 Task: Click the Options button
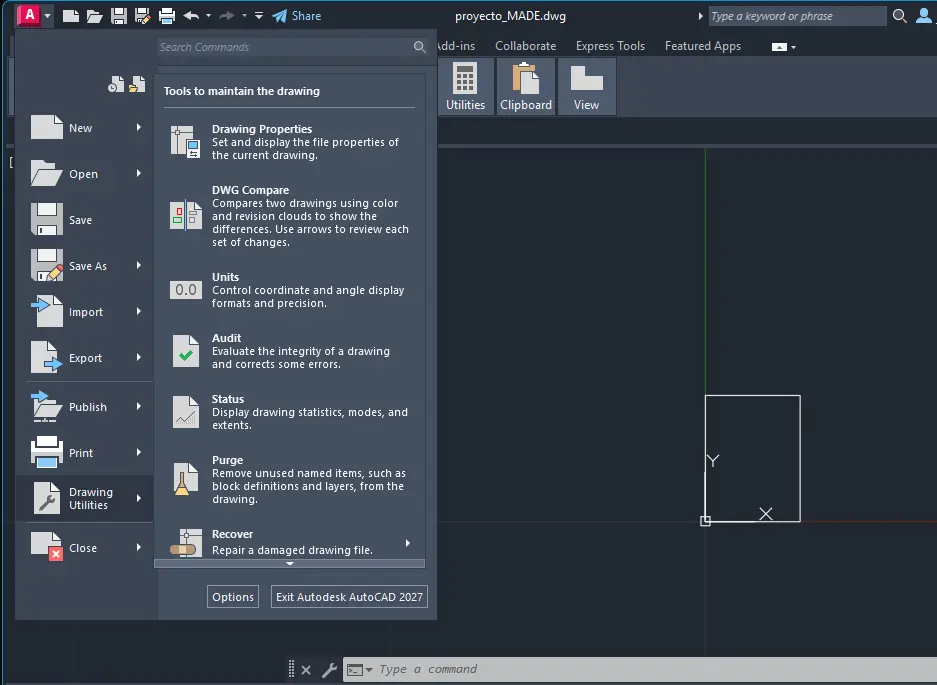(233, 597)
